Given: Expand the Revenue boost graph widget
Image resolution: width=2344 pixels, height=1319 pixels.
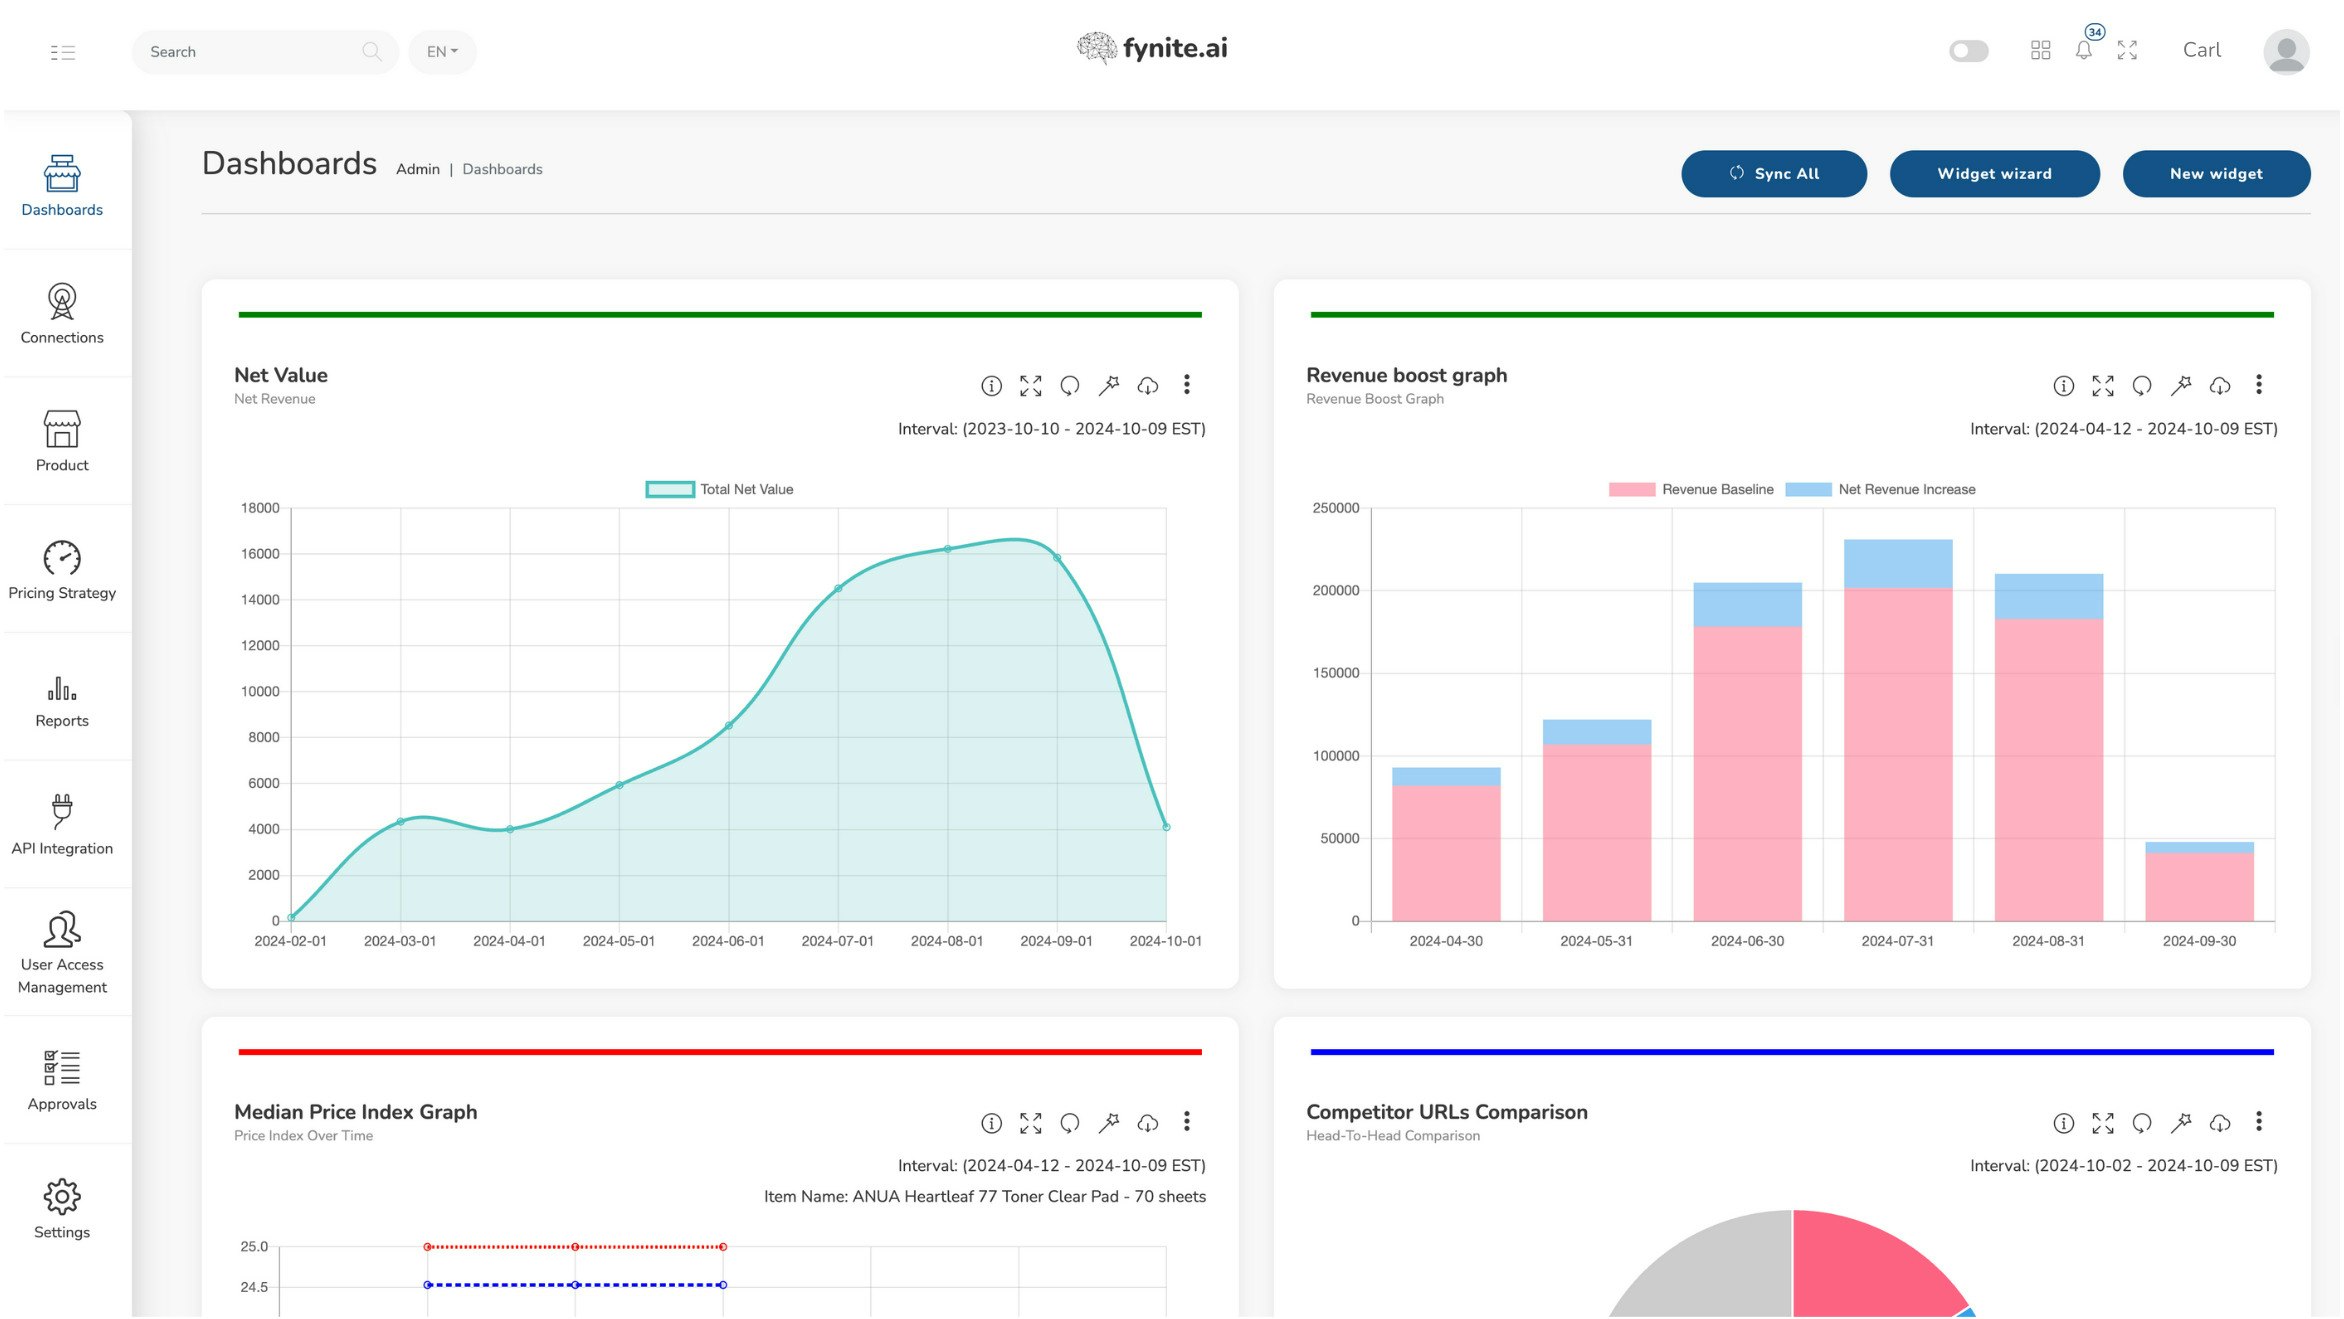Looking at the screenshot, I should 2103,386.
